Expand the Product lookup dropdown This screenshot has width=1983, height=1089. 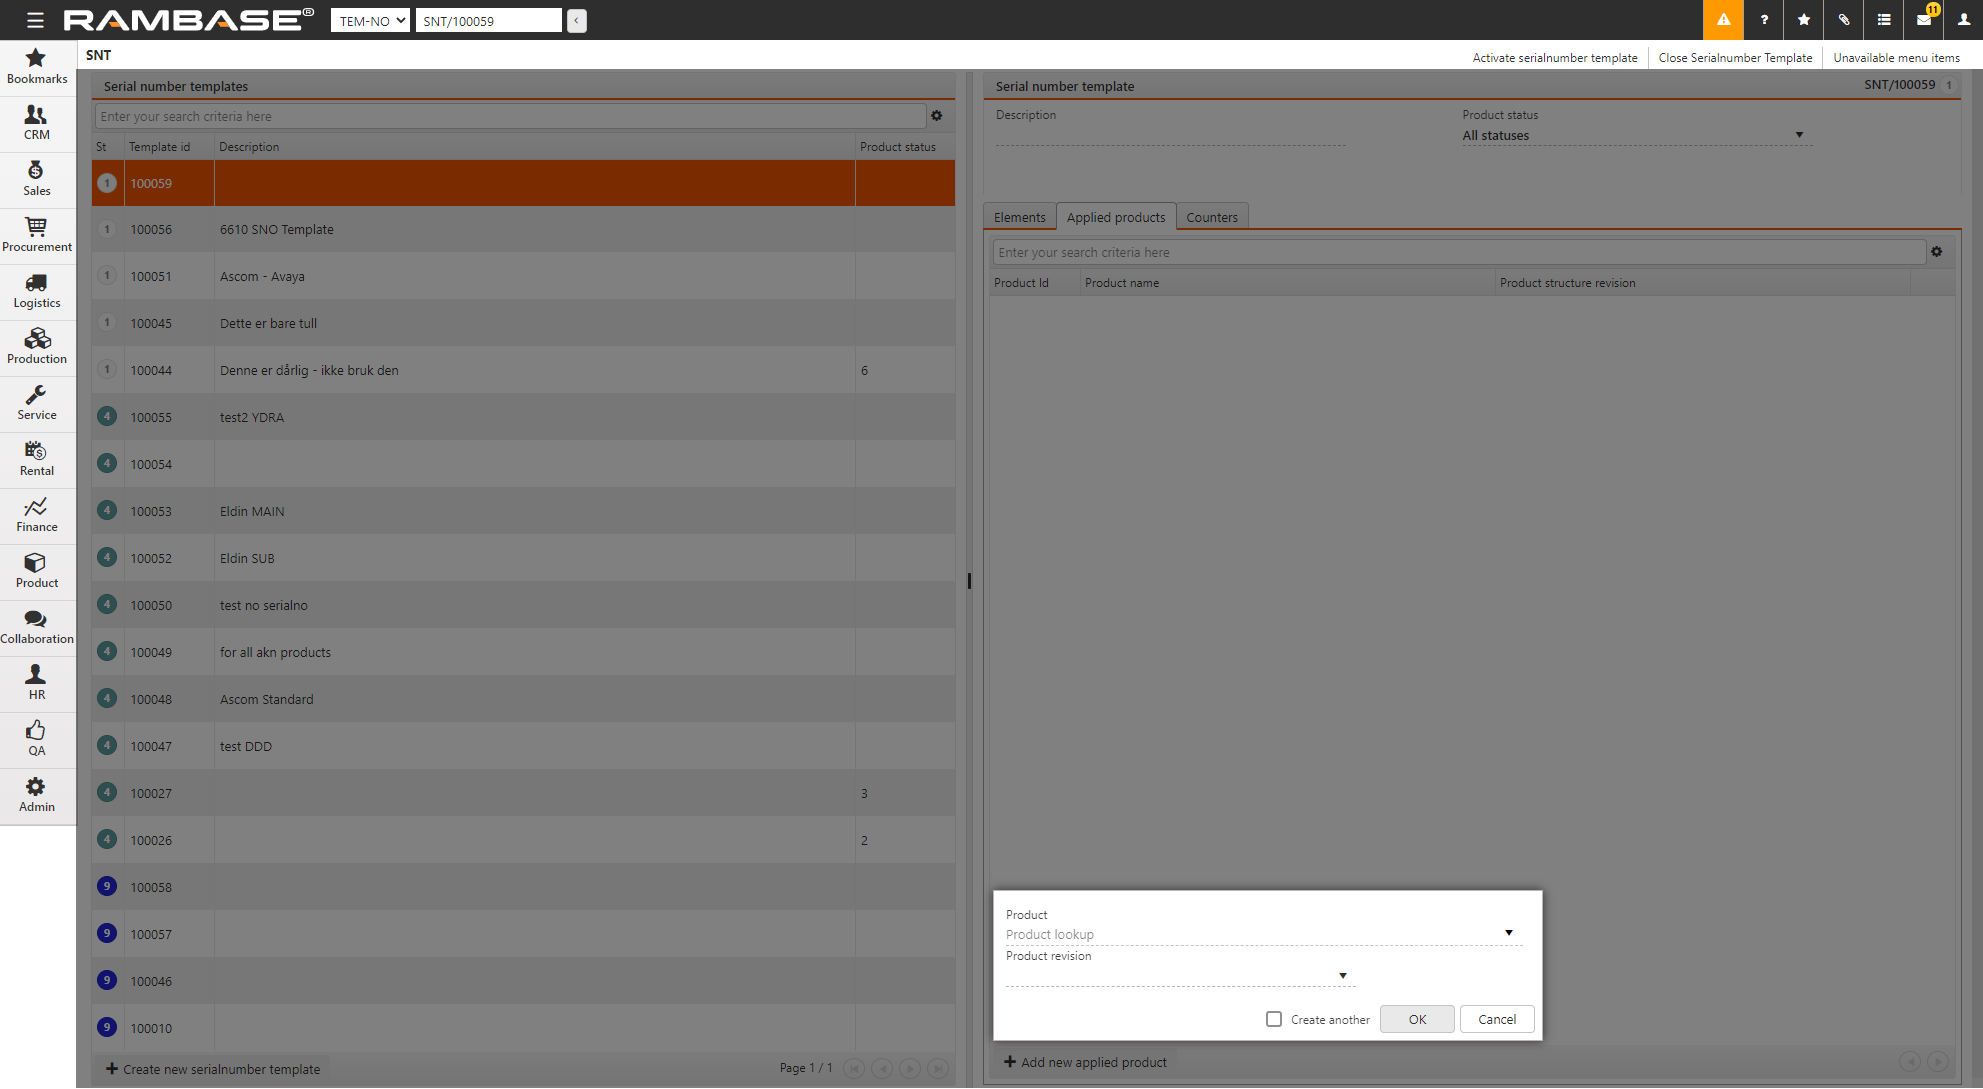[x=1509, y=933]
